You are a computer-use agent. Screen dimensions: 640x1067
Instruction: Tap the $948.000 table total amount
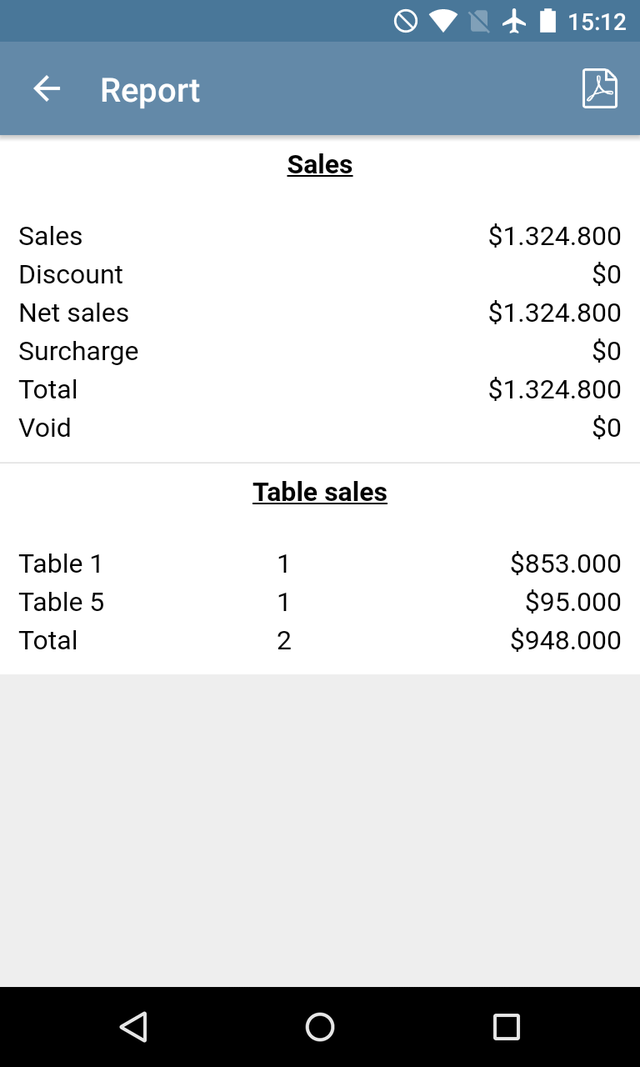tap(565, 640)
